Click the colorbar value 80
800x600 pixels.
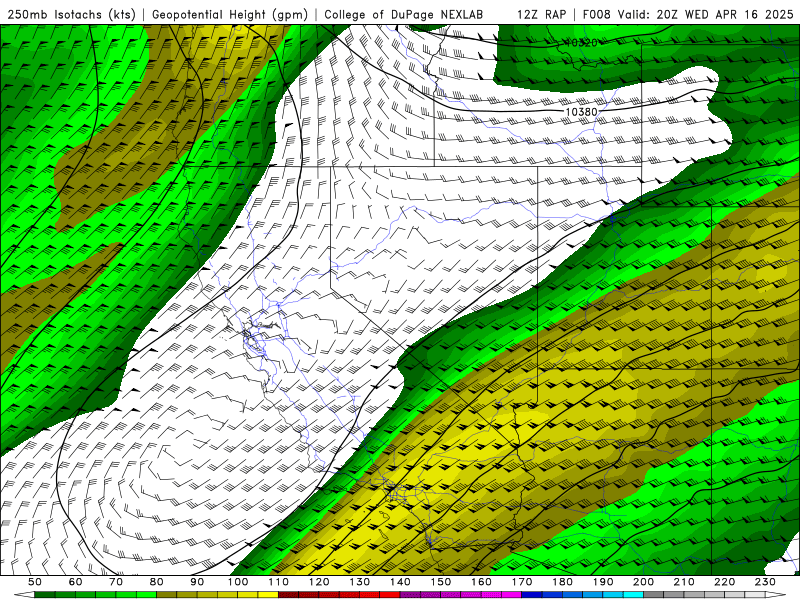(157, 582)
